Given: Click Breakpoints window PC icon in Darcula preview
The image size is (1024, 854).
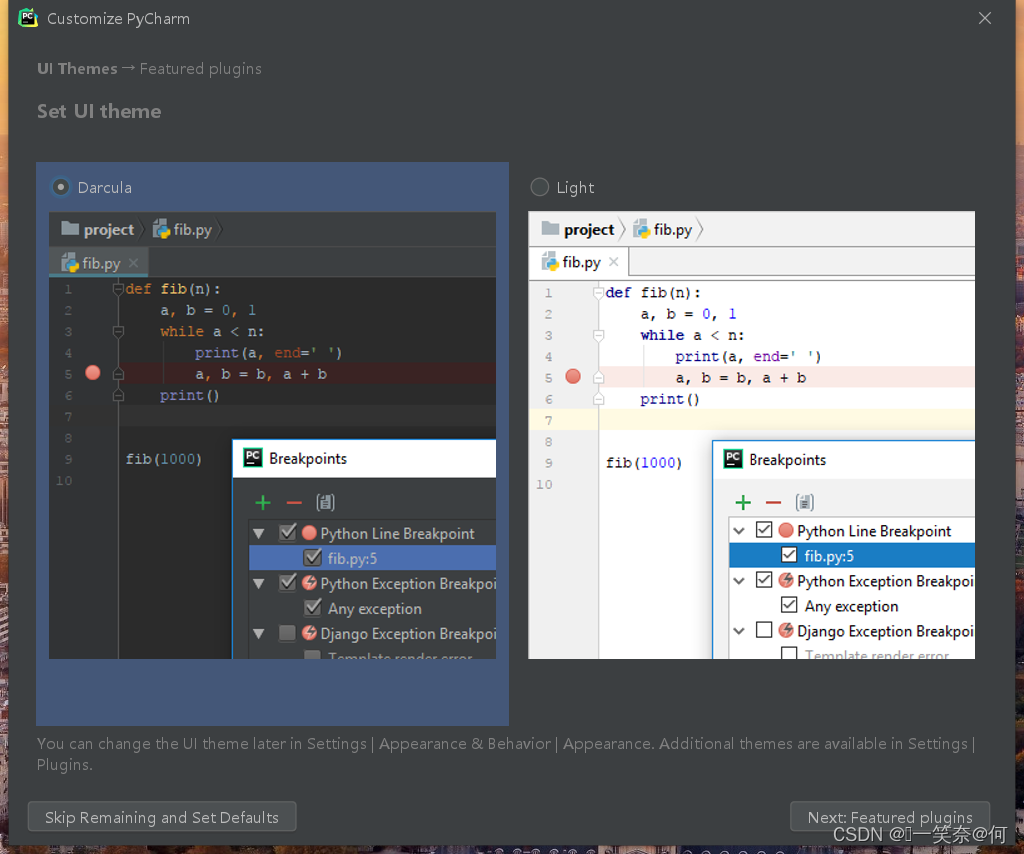Looking at the screenshot, I should click(x=253, y=458).
